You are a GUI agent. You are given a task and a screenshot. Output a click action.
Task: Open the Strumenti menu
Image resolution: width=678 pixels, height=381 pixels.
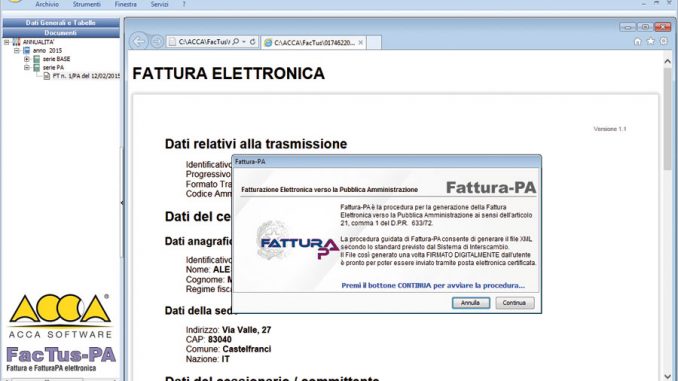[86, 4]
